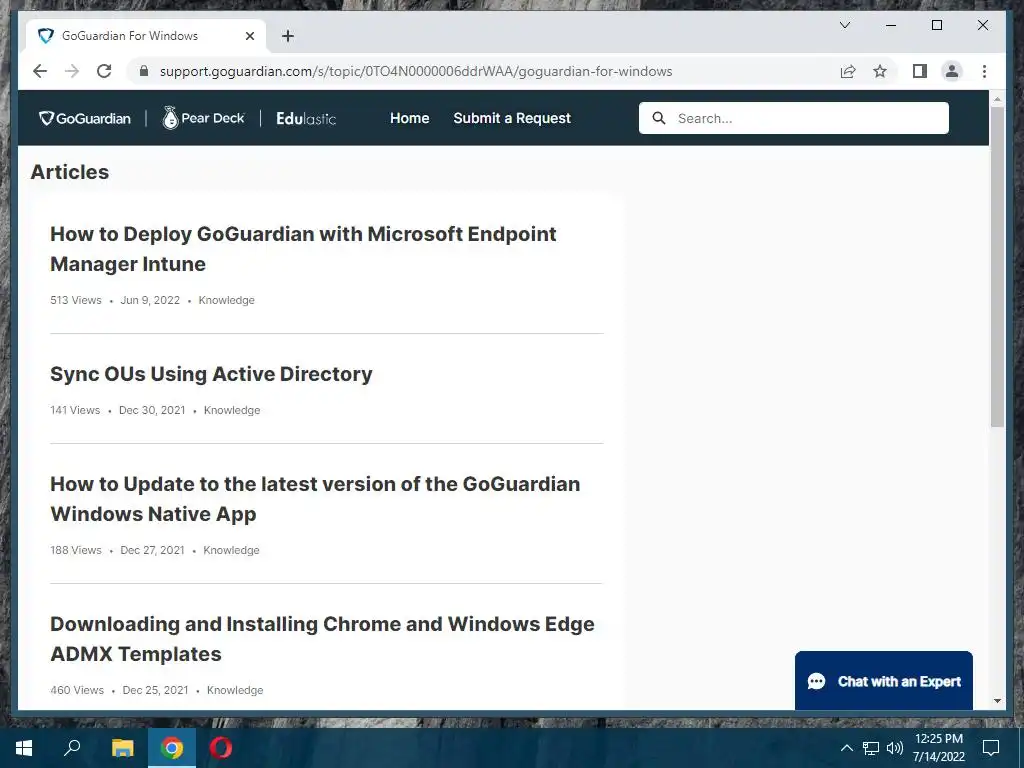Reload the page with the refresh icon
Image resolution: width=1024 pixels, height=768 pixels.
coord(104,71)
